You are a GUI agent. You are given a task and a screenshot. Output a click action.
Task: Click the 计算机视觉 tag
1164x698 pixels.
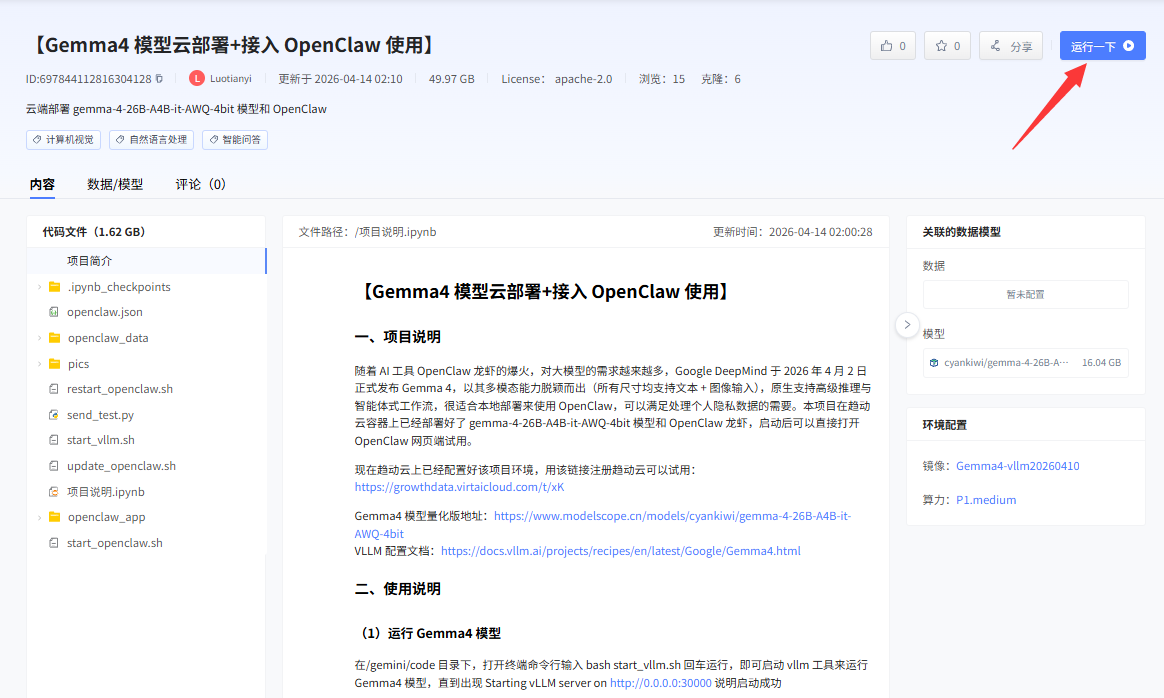point(63,140)
